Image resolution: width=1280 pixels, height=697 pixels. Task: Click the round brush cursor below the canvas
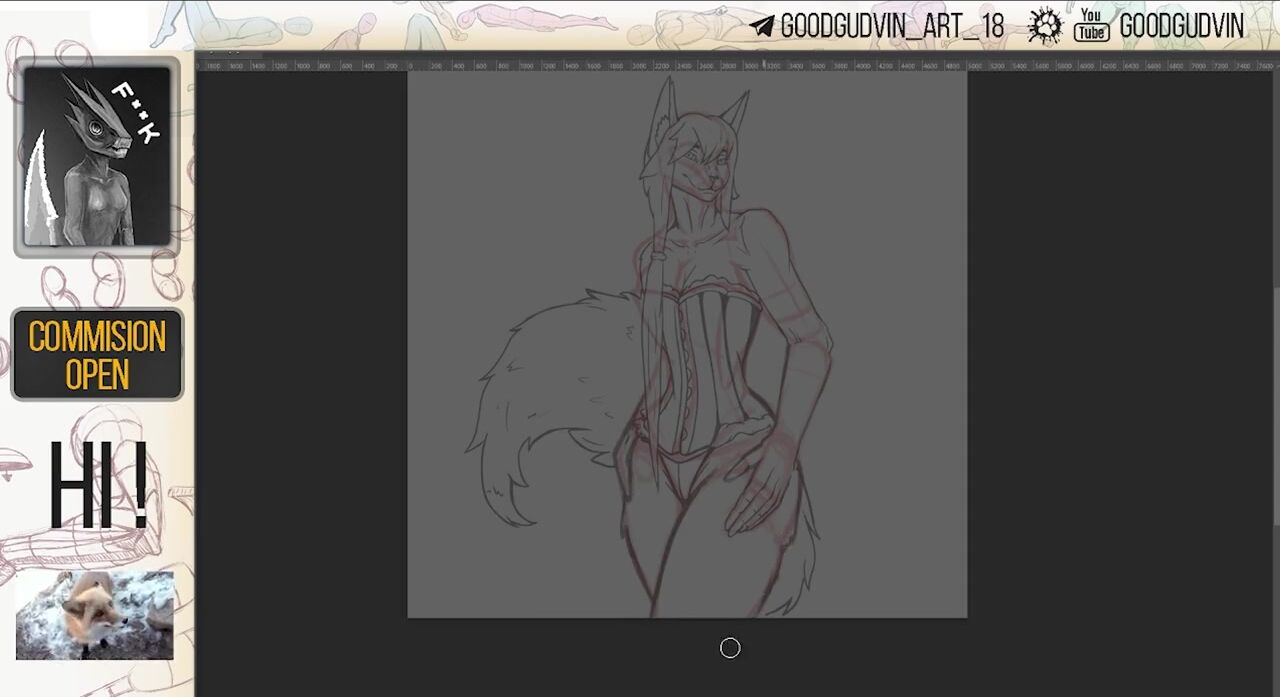730,648
